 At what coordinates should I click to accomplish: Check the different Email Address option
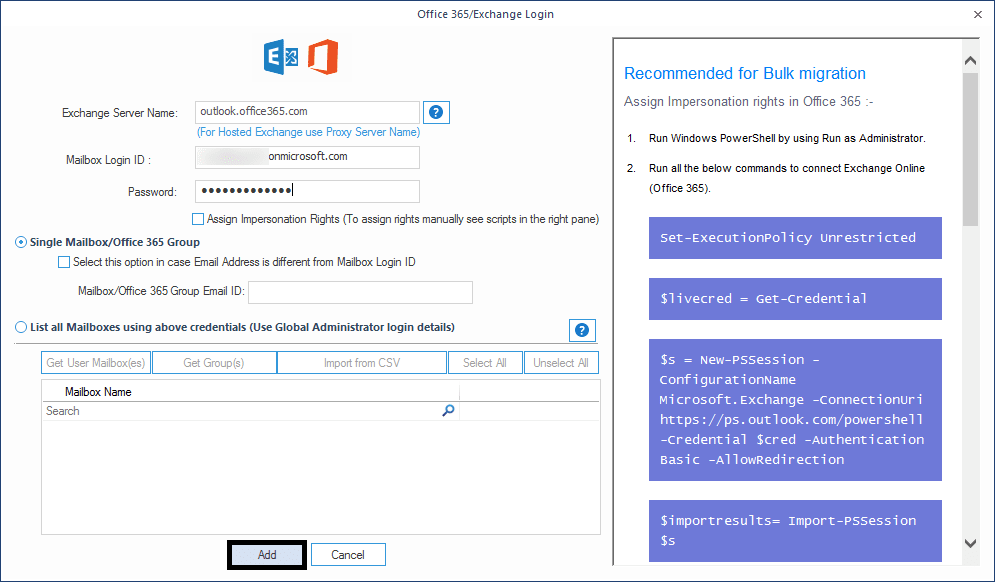click(x=64, y=262)
